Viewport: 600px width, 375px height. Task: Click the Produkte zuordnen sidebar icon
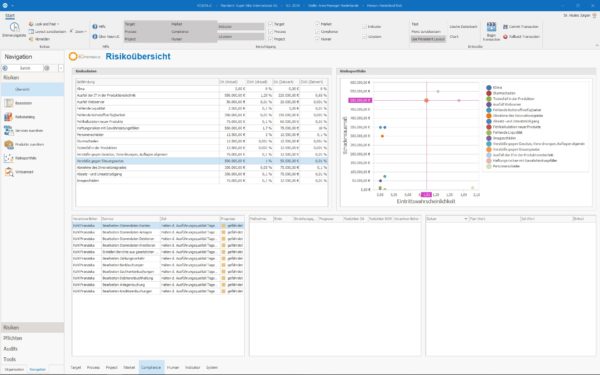pyautogui.click(x=8, y=144)
